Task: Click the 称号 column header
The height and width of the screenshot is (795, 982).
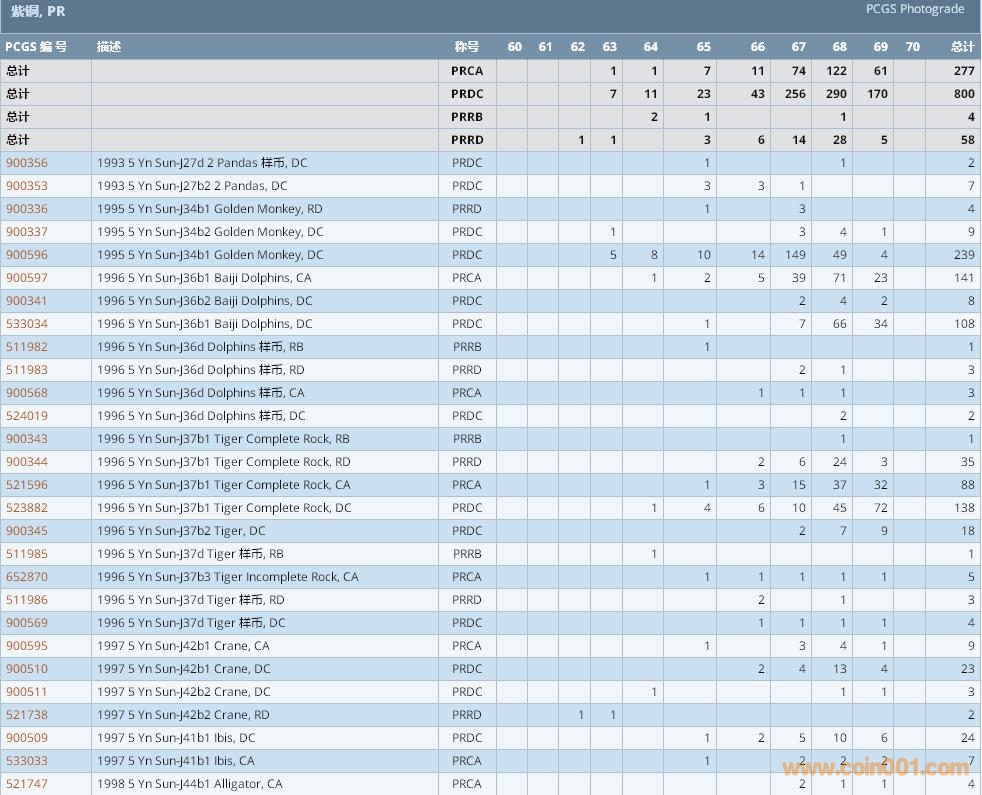Action: tap(466, 47)
